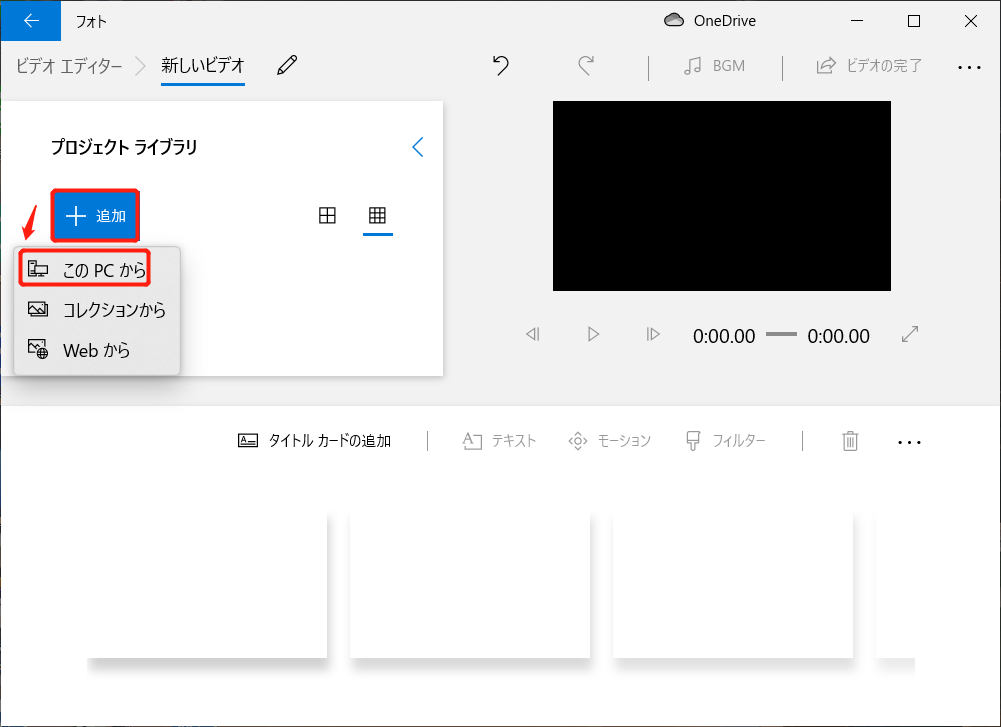The width and height of the screenshot is (1001, 727).
Task: Click the pencil icon to rename video
Action: [x=287, y=65]
